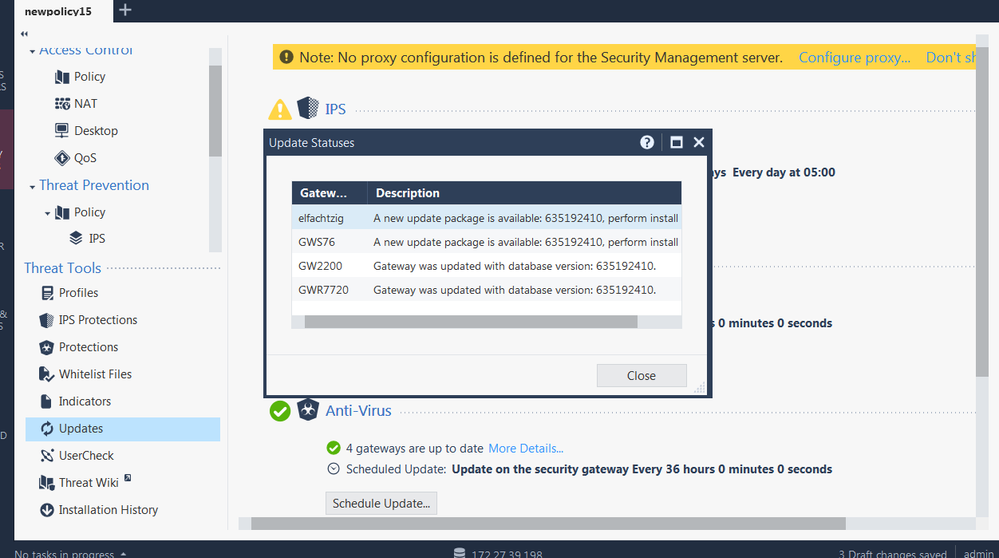The height and width of the screenshot is (558, 999).
Task: Click the Profiles icon
Action: click(x=47, y=293)
